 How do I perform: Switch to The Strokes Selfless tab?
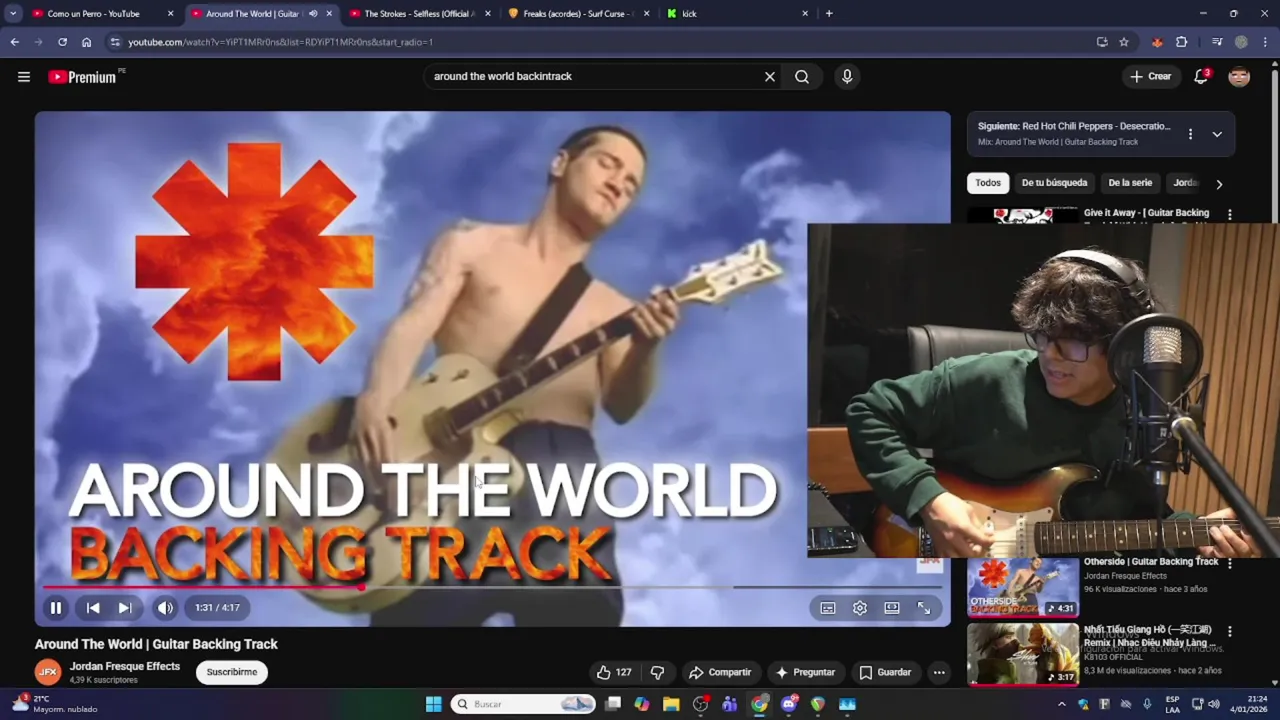pos(419,14)
